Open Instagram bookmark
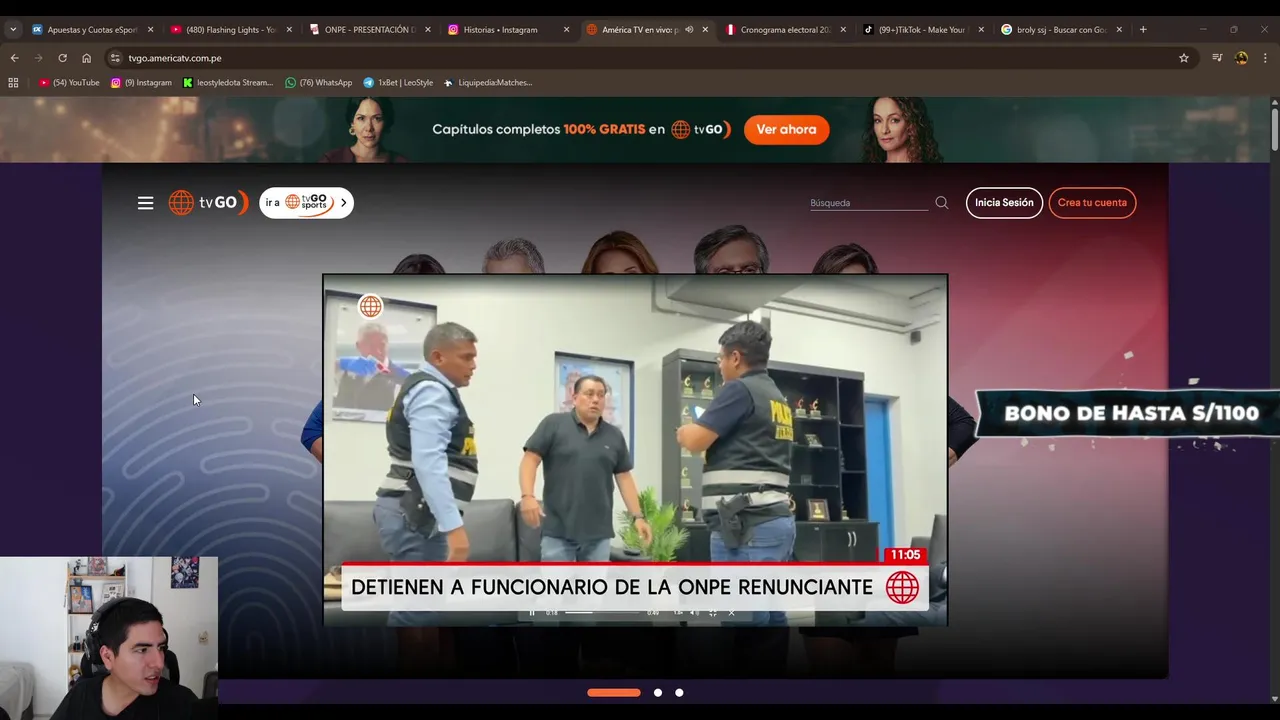 [x=141, y=83]
